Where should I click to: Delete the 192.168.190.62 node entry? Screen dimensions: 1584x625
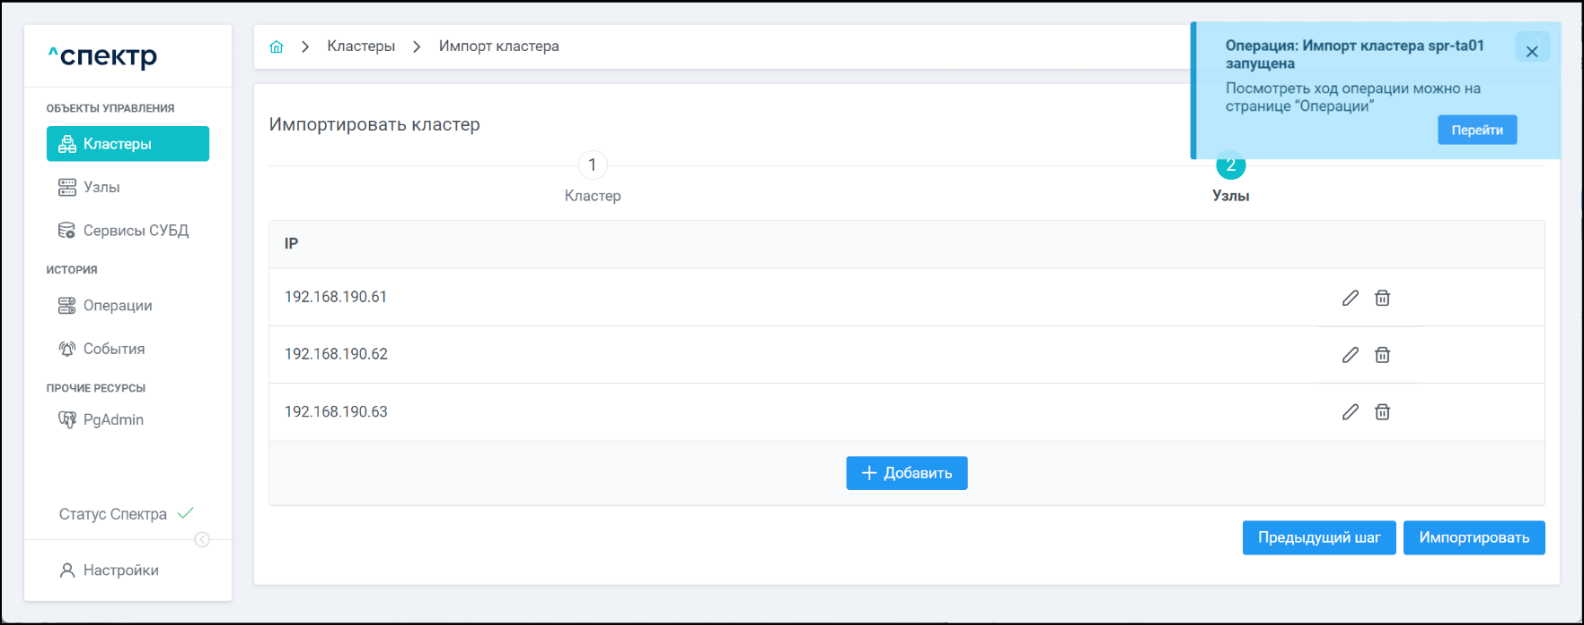click(x=1382, y=355)
